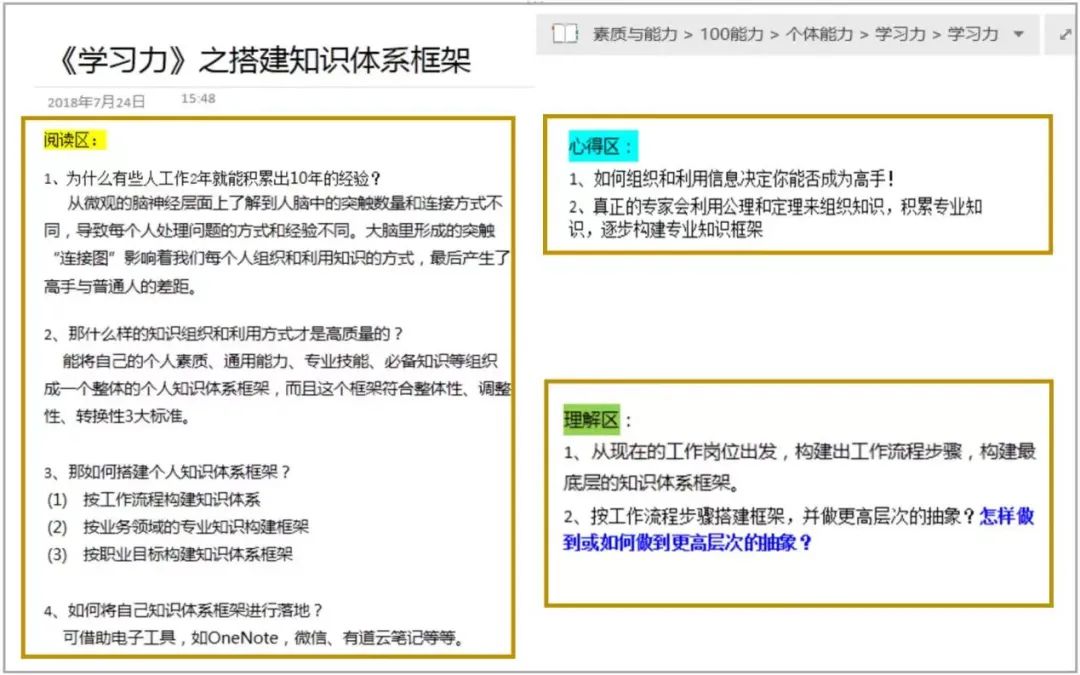Click the list item (3) 按职业目标构建知识体系框架
This screenshot has width=1080, height=675.
point(169,554)
